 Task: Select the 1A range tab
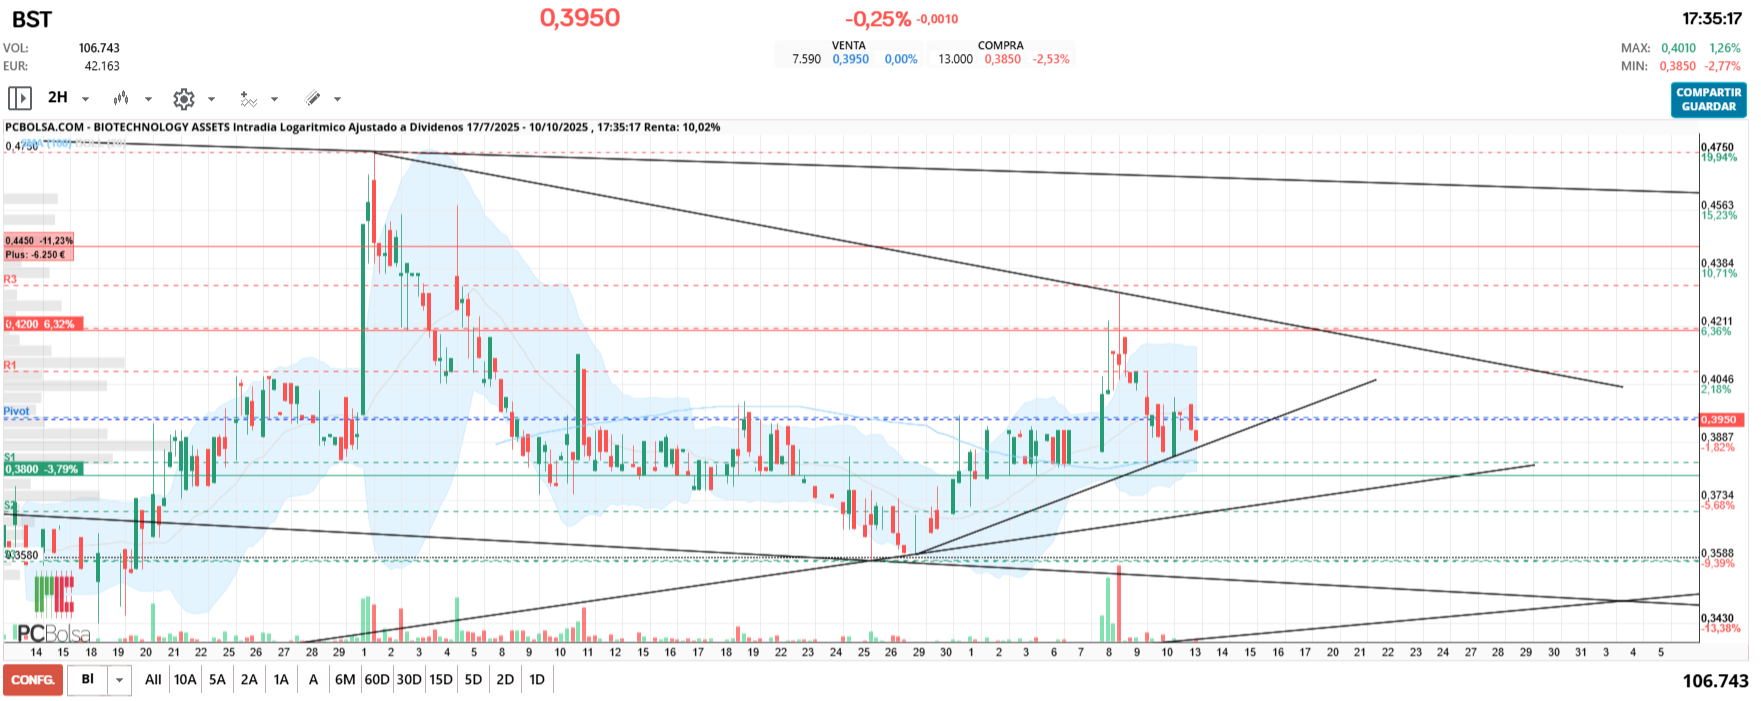point(281,680)
